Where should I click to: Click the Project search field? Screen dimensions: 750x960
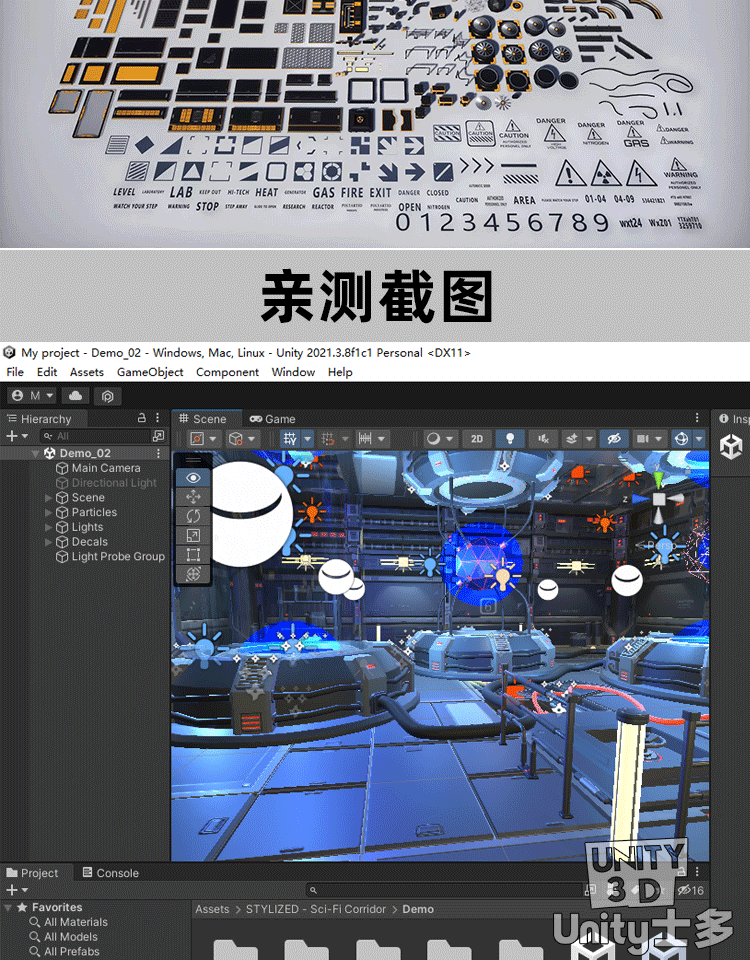pos(445,890)
